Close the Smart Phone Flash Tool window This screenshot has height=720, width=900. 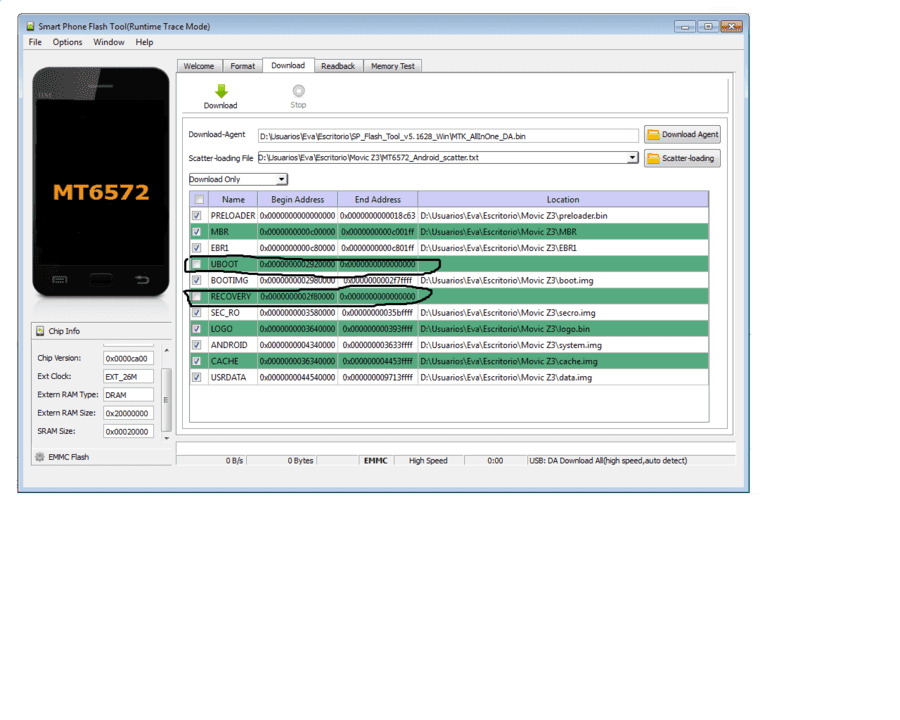tap(731, 26)
